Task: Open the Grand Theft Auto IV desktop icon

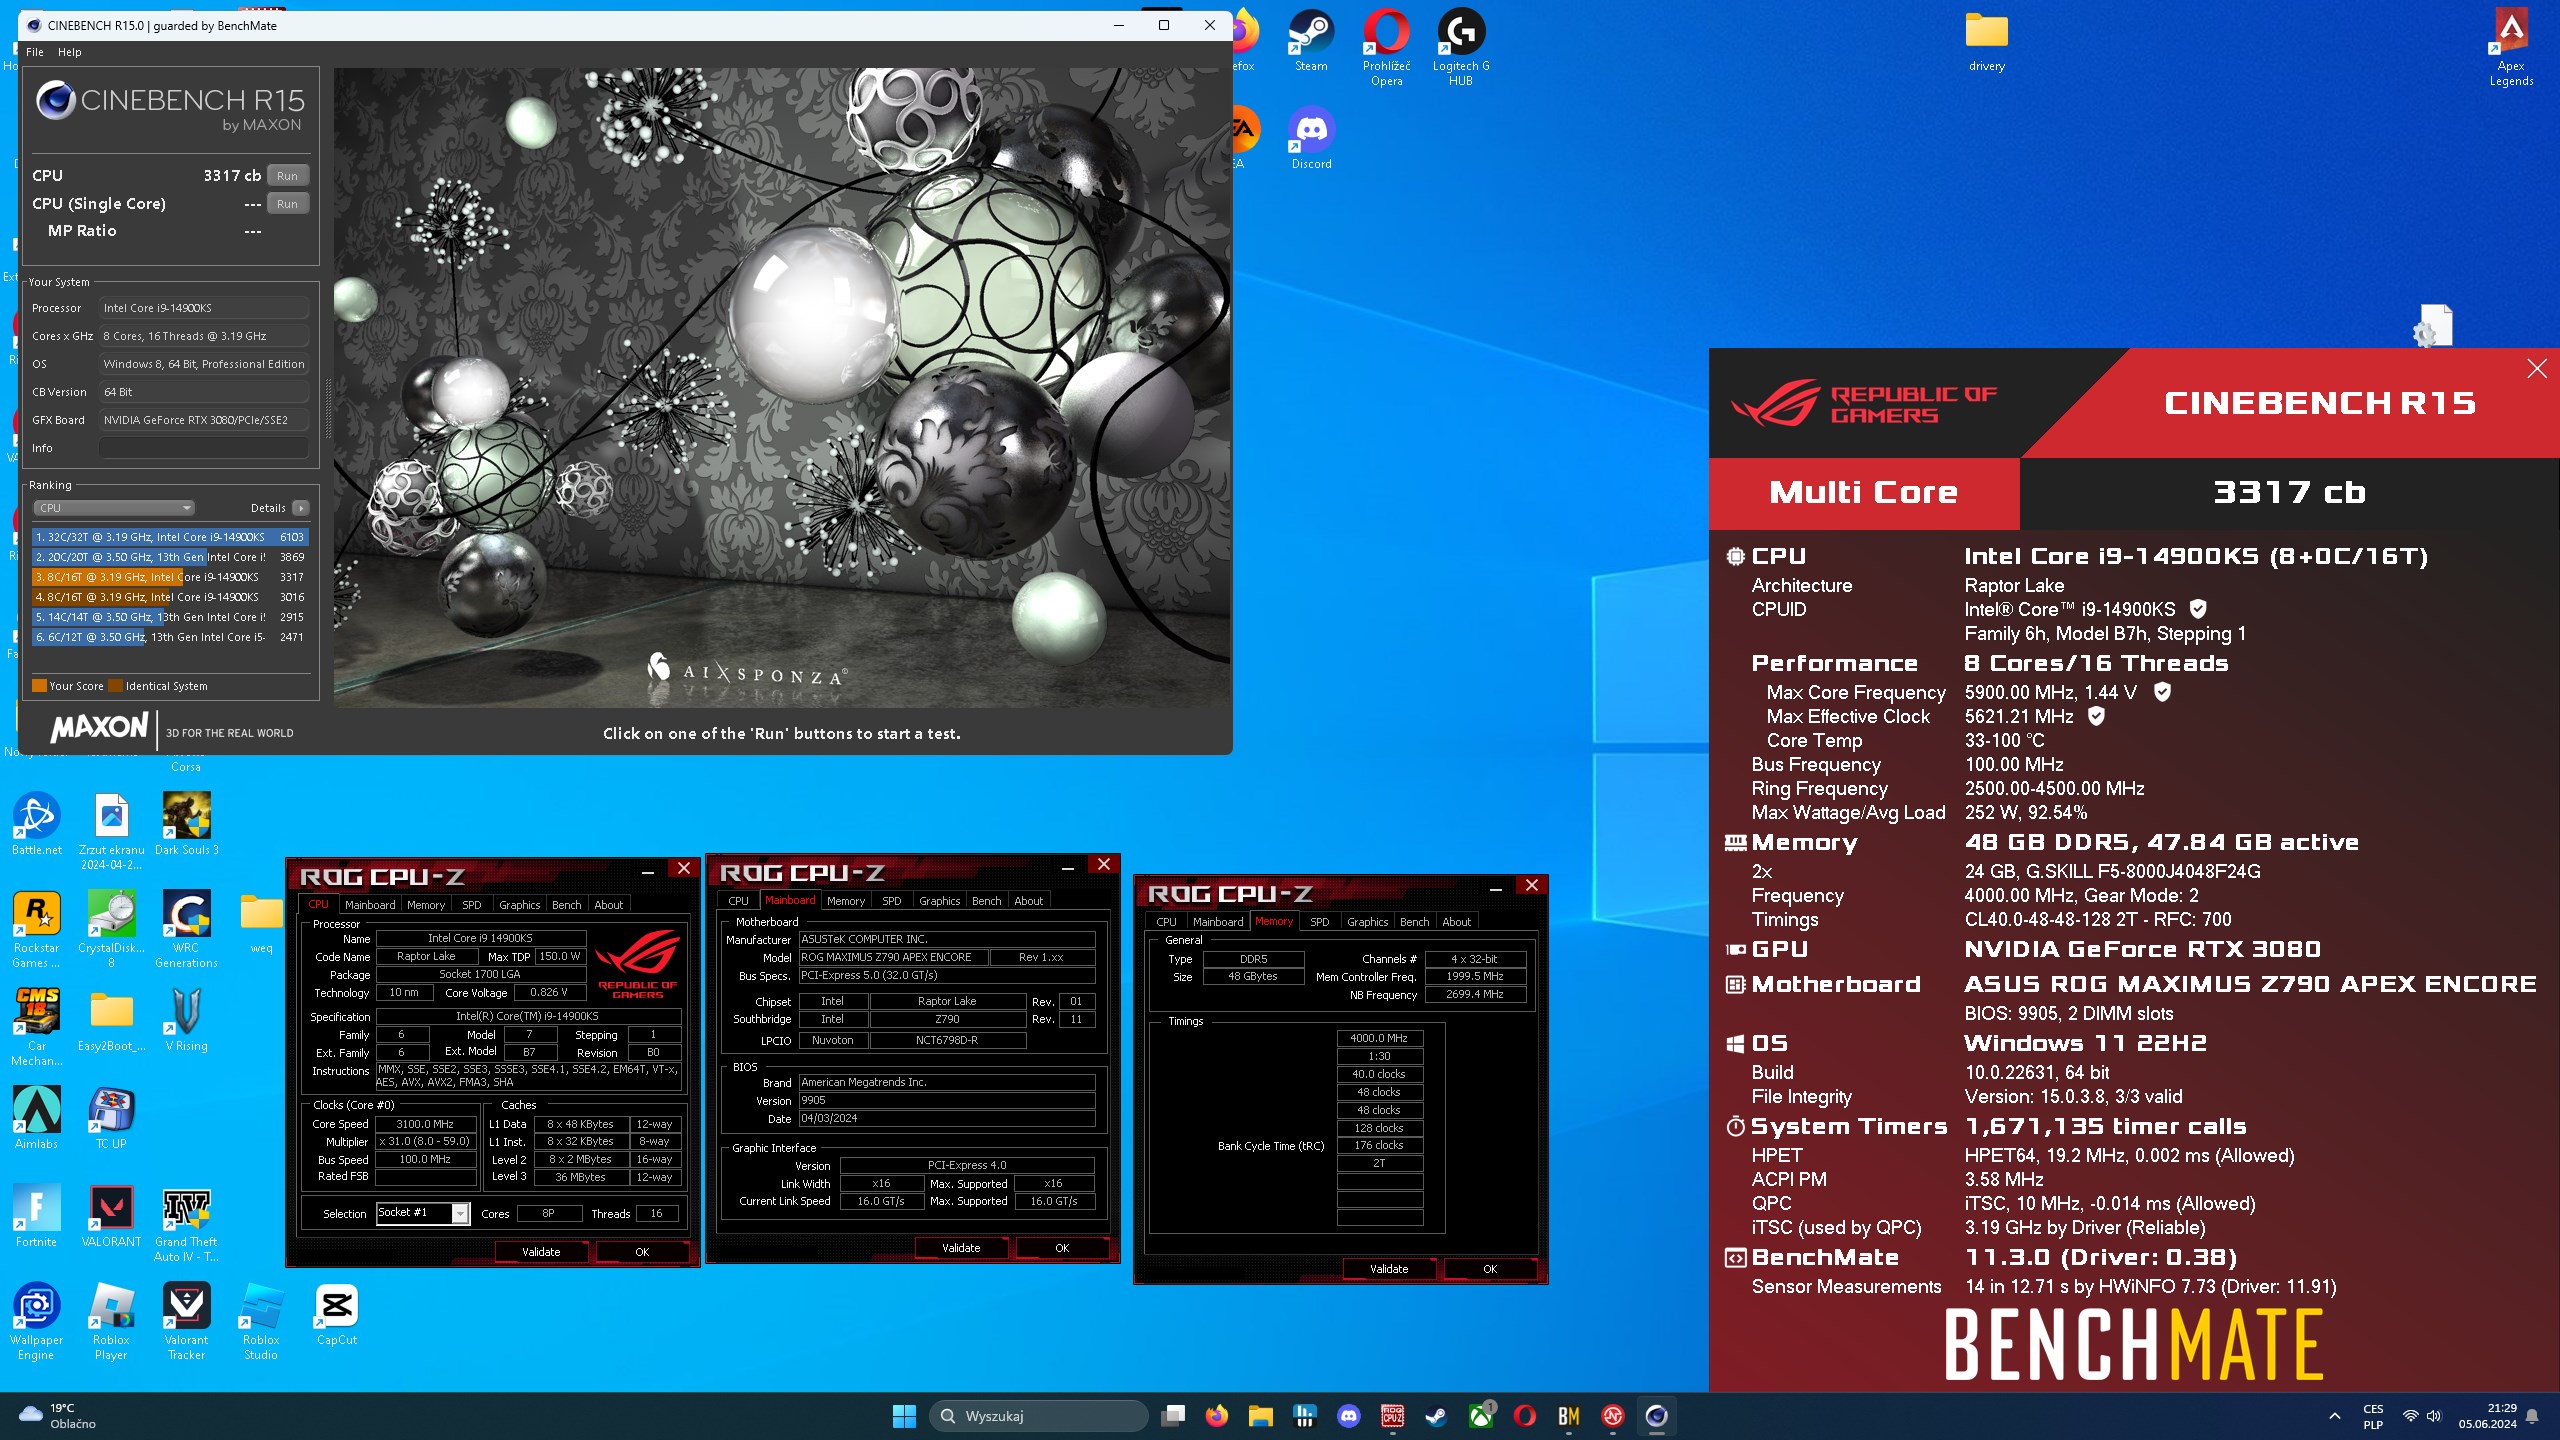Action: 186,1223
